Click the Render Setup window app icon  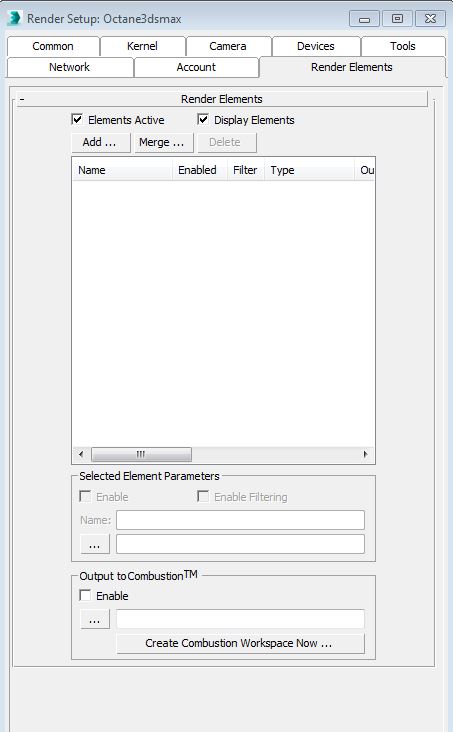point(14,18)
